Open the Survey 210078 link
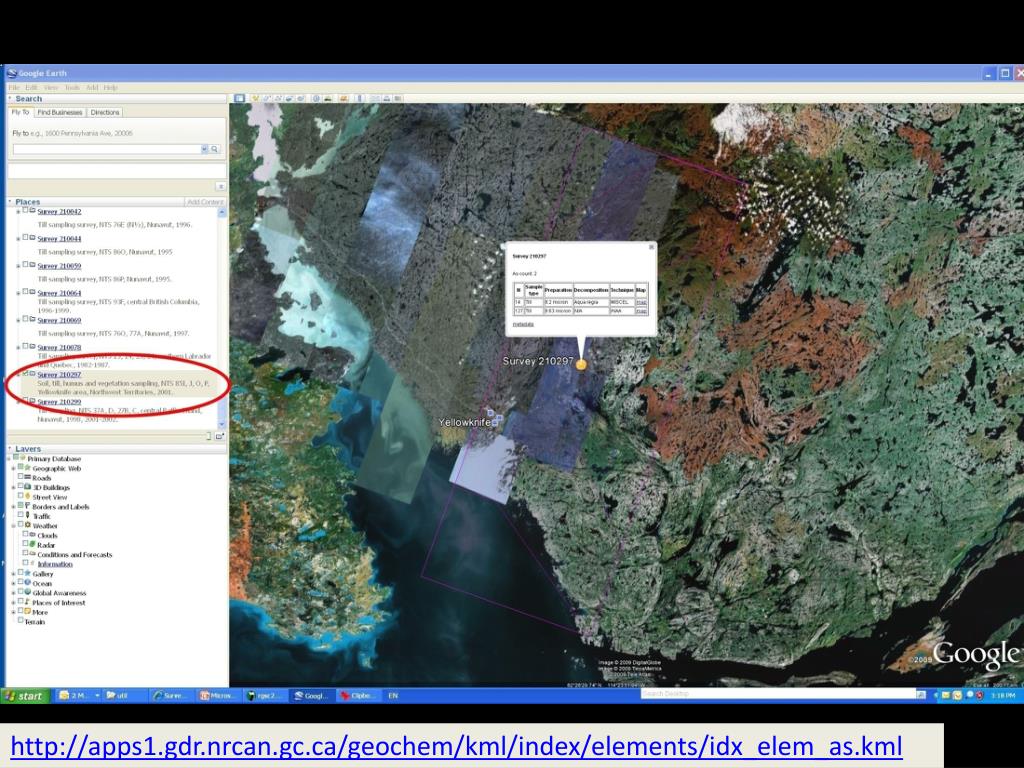Image resolution: width=1024 pixels, height=768 pixels. pyautogui.click(x=59, y=347)
